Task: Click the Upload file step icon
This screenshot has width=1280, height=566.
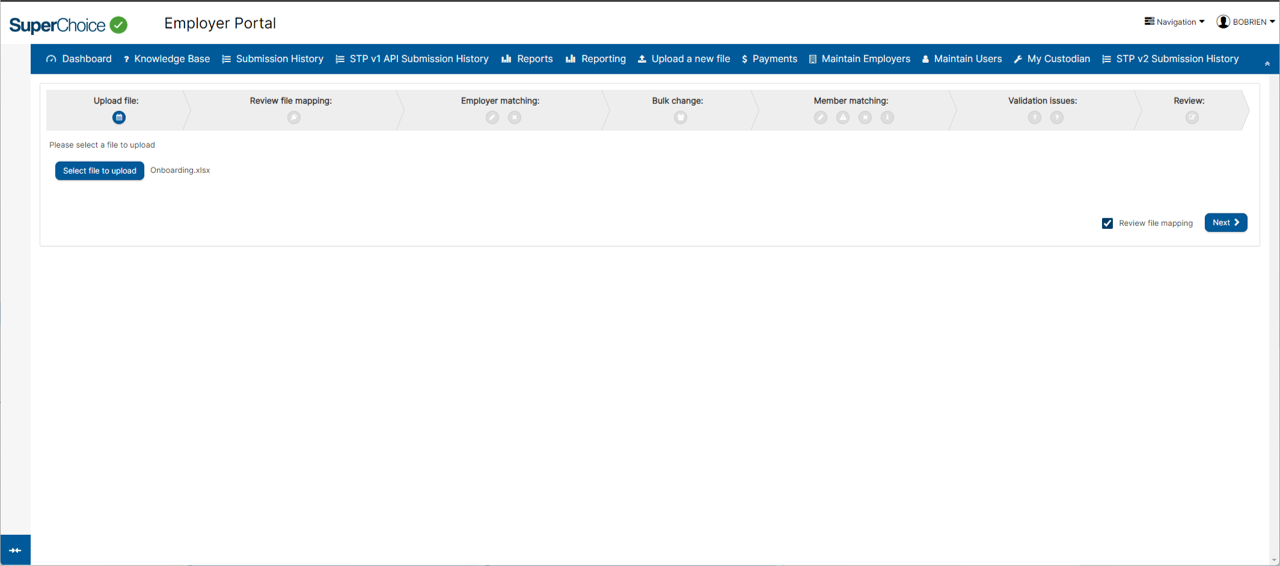Action: click(x=119, y=117)
